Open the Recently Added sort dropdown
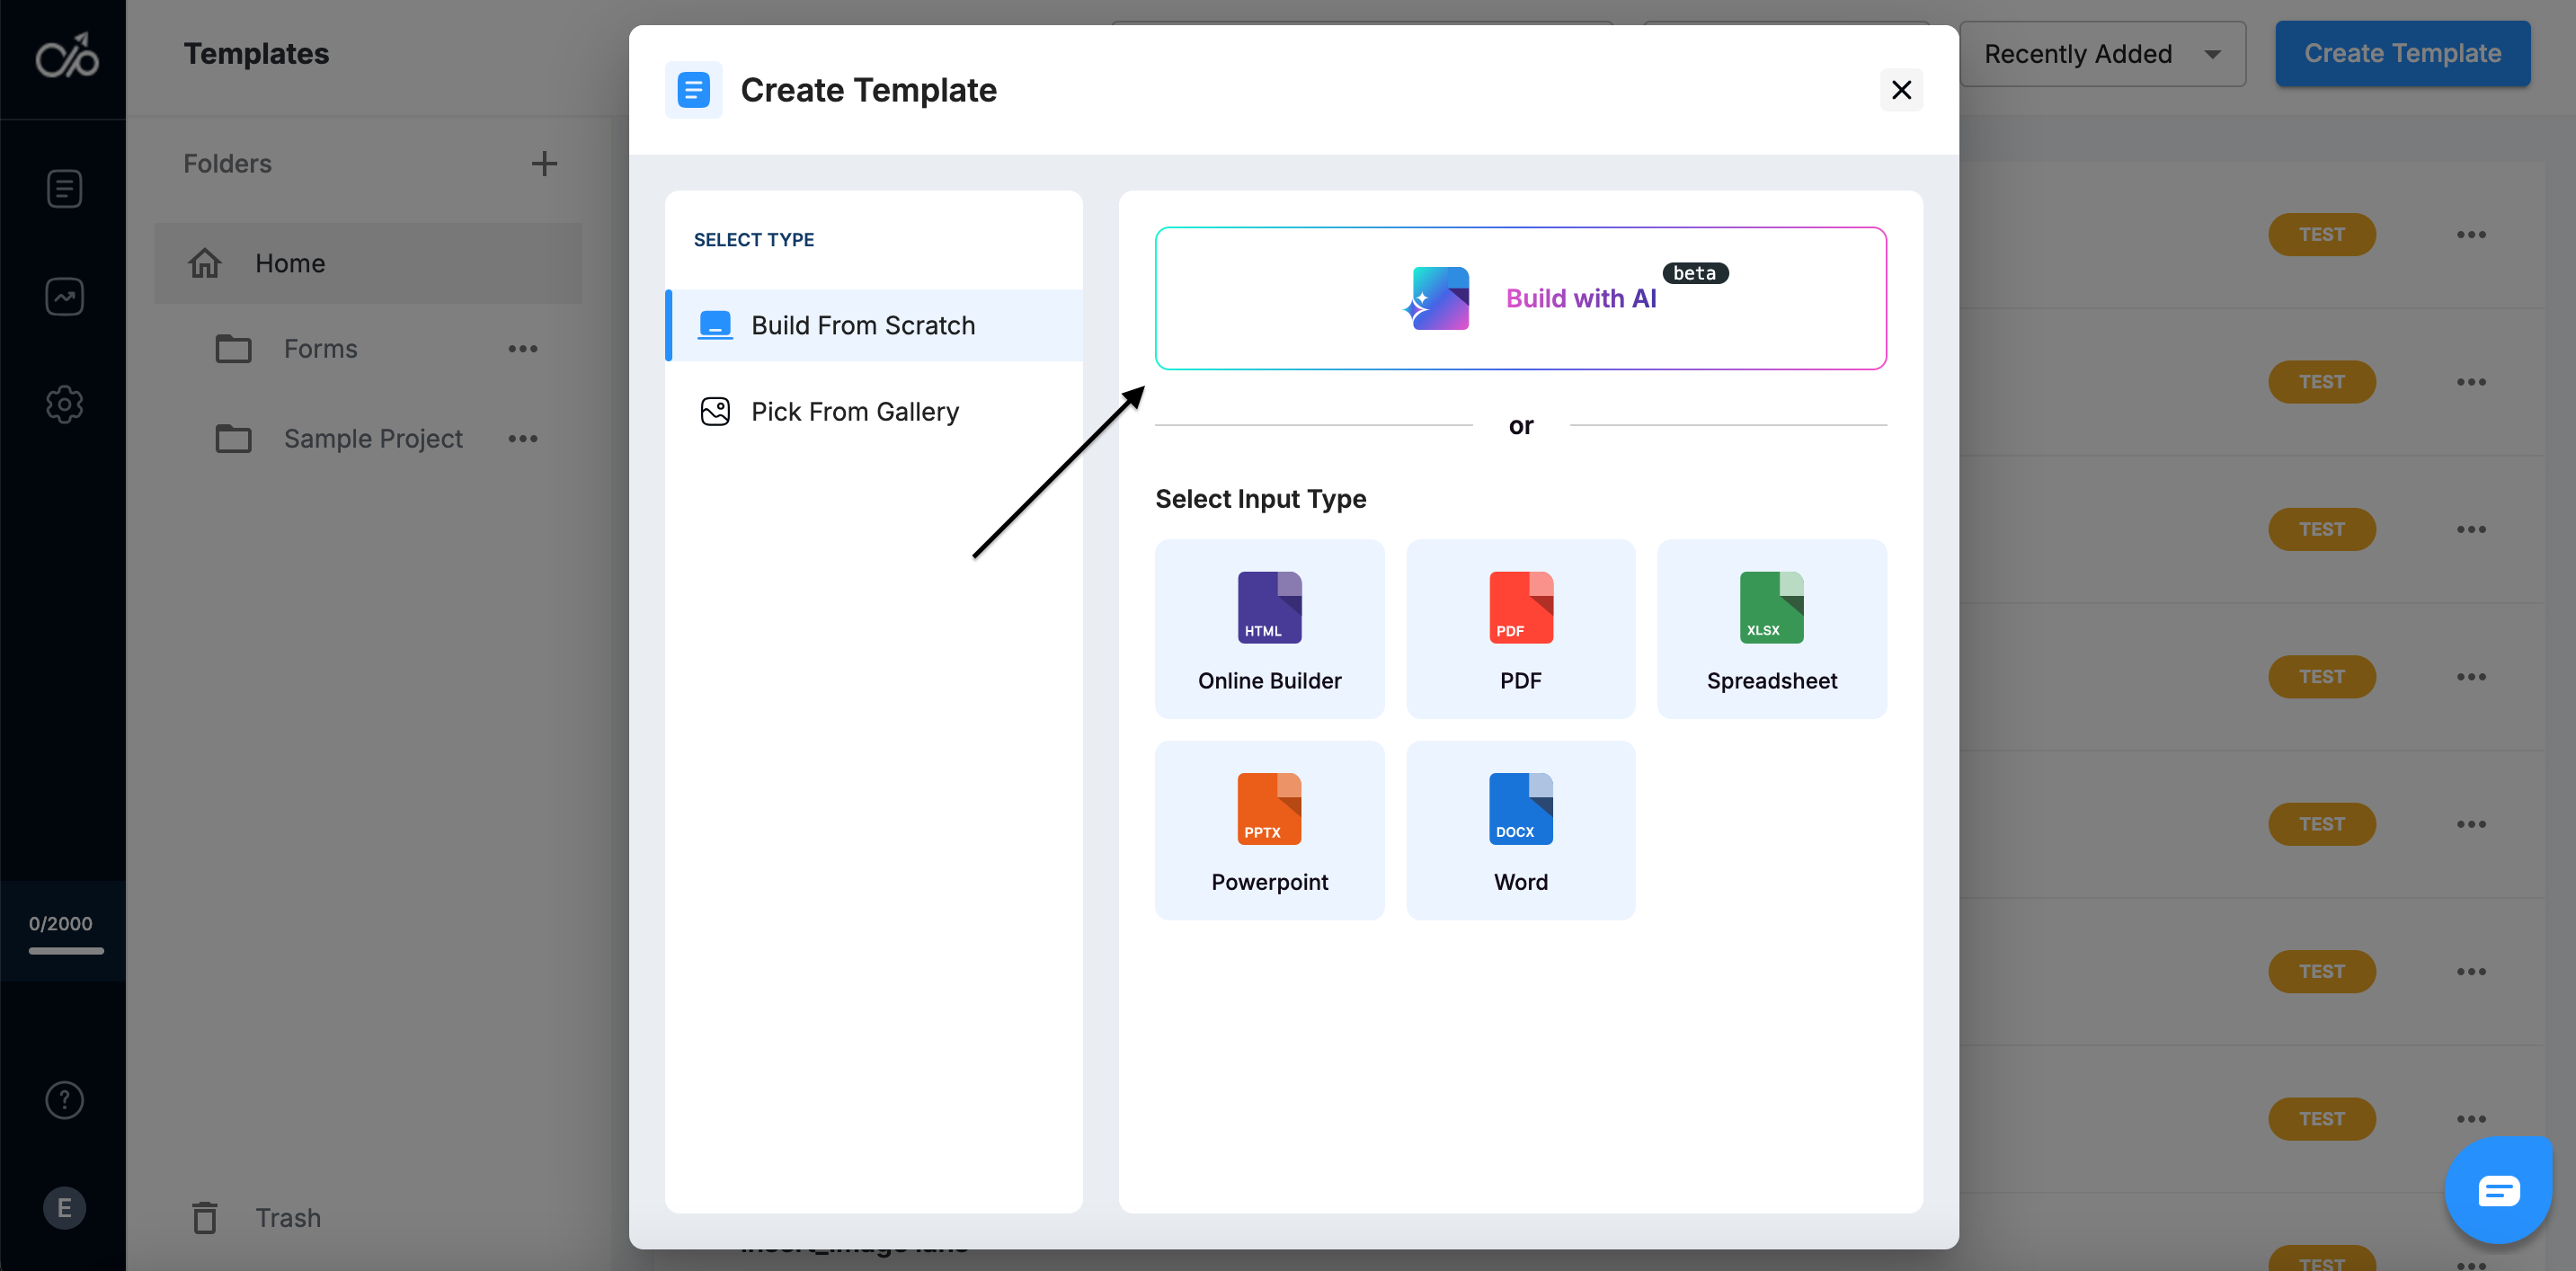 [2102, 54]
